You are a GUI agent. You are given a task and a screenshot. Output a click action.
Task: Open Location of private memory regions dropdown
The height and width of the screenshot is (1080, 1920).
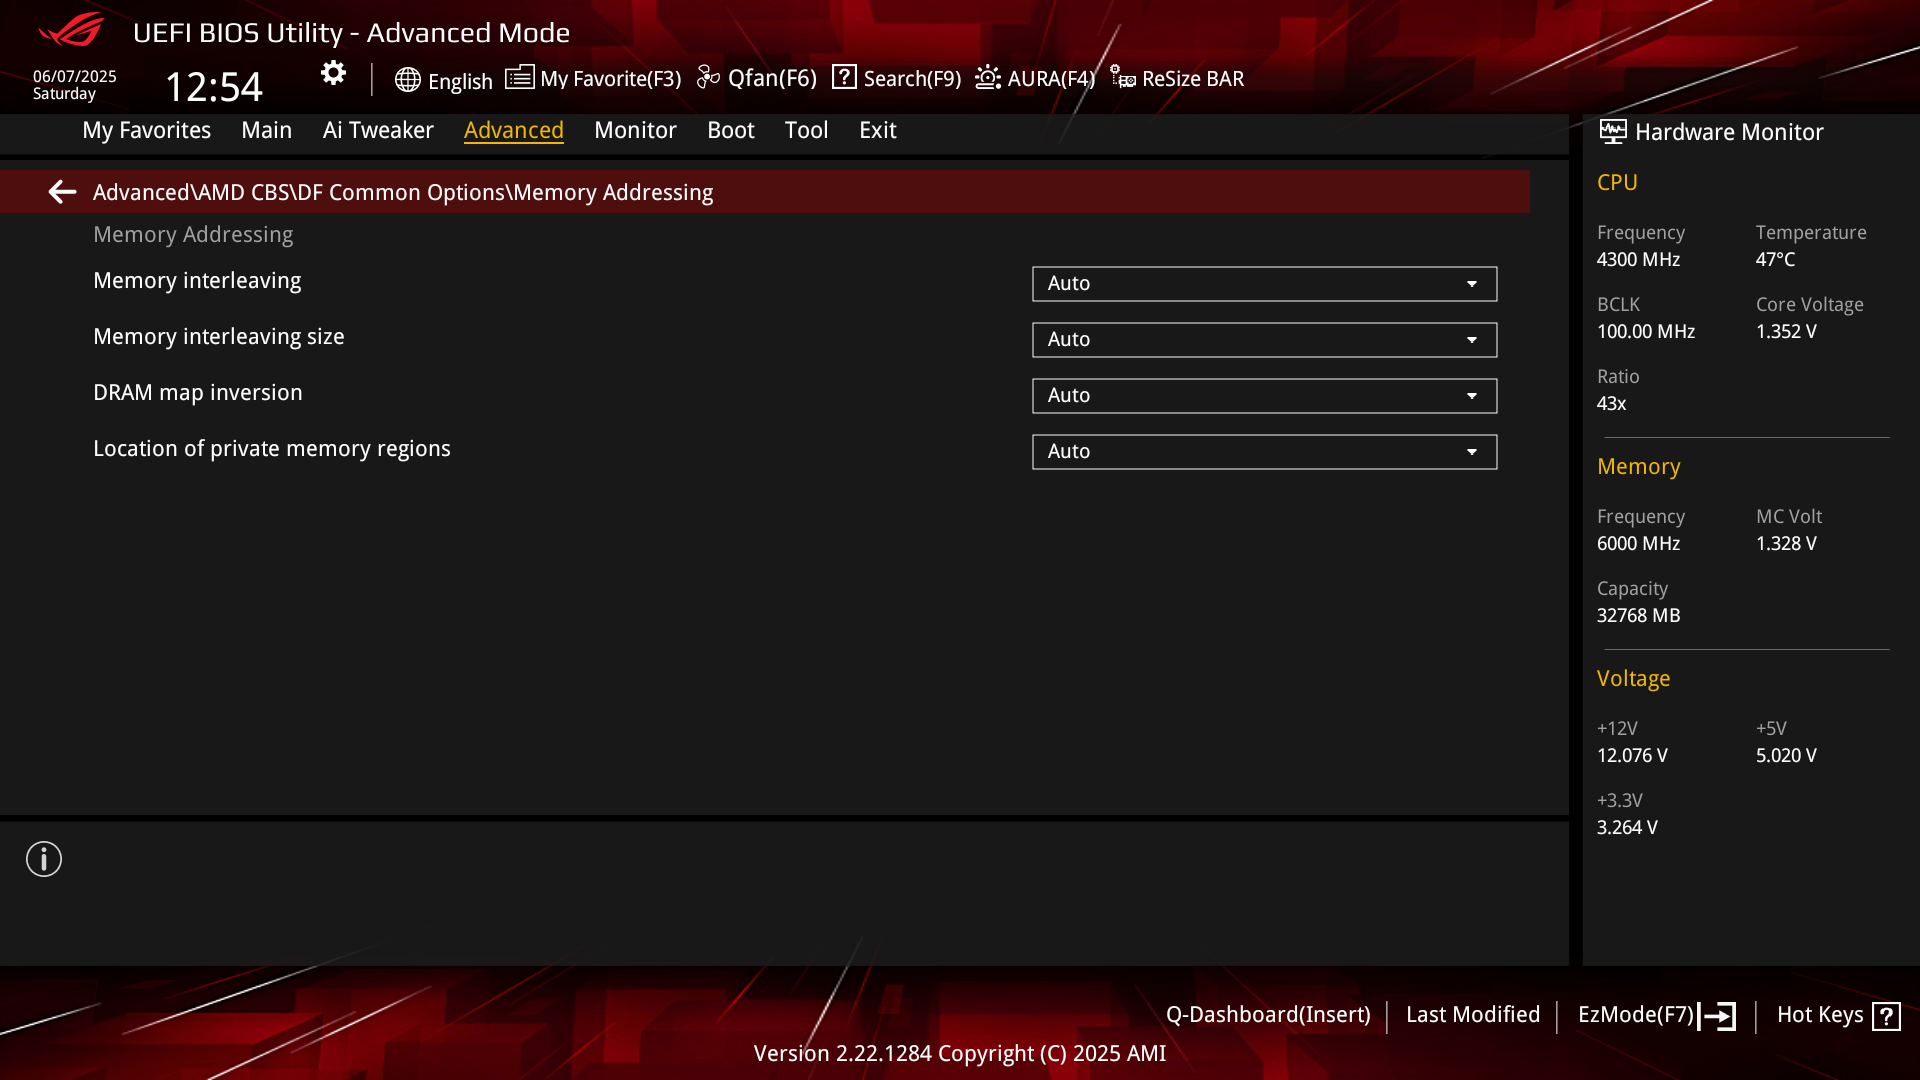1264,452
